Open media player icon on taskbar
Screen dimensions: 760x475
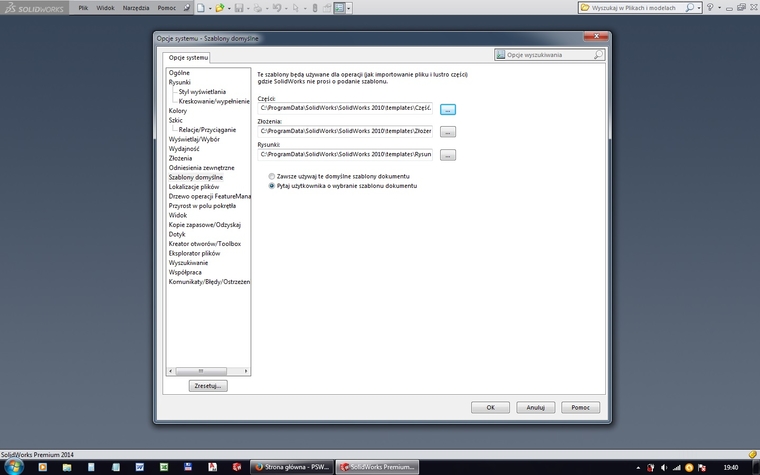(x=43, y=467)
